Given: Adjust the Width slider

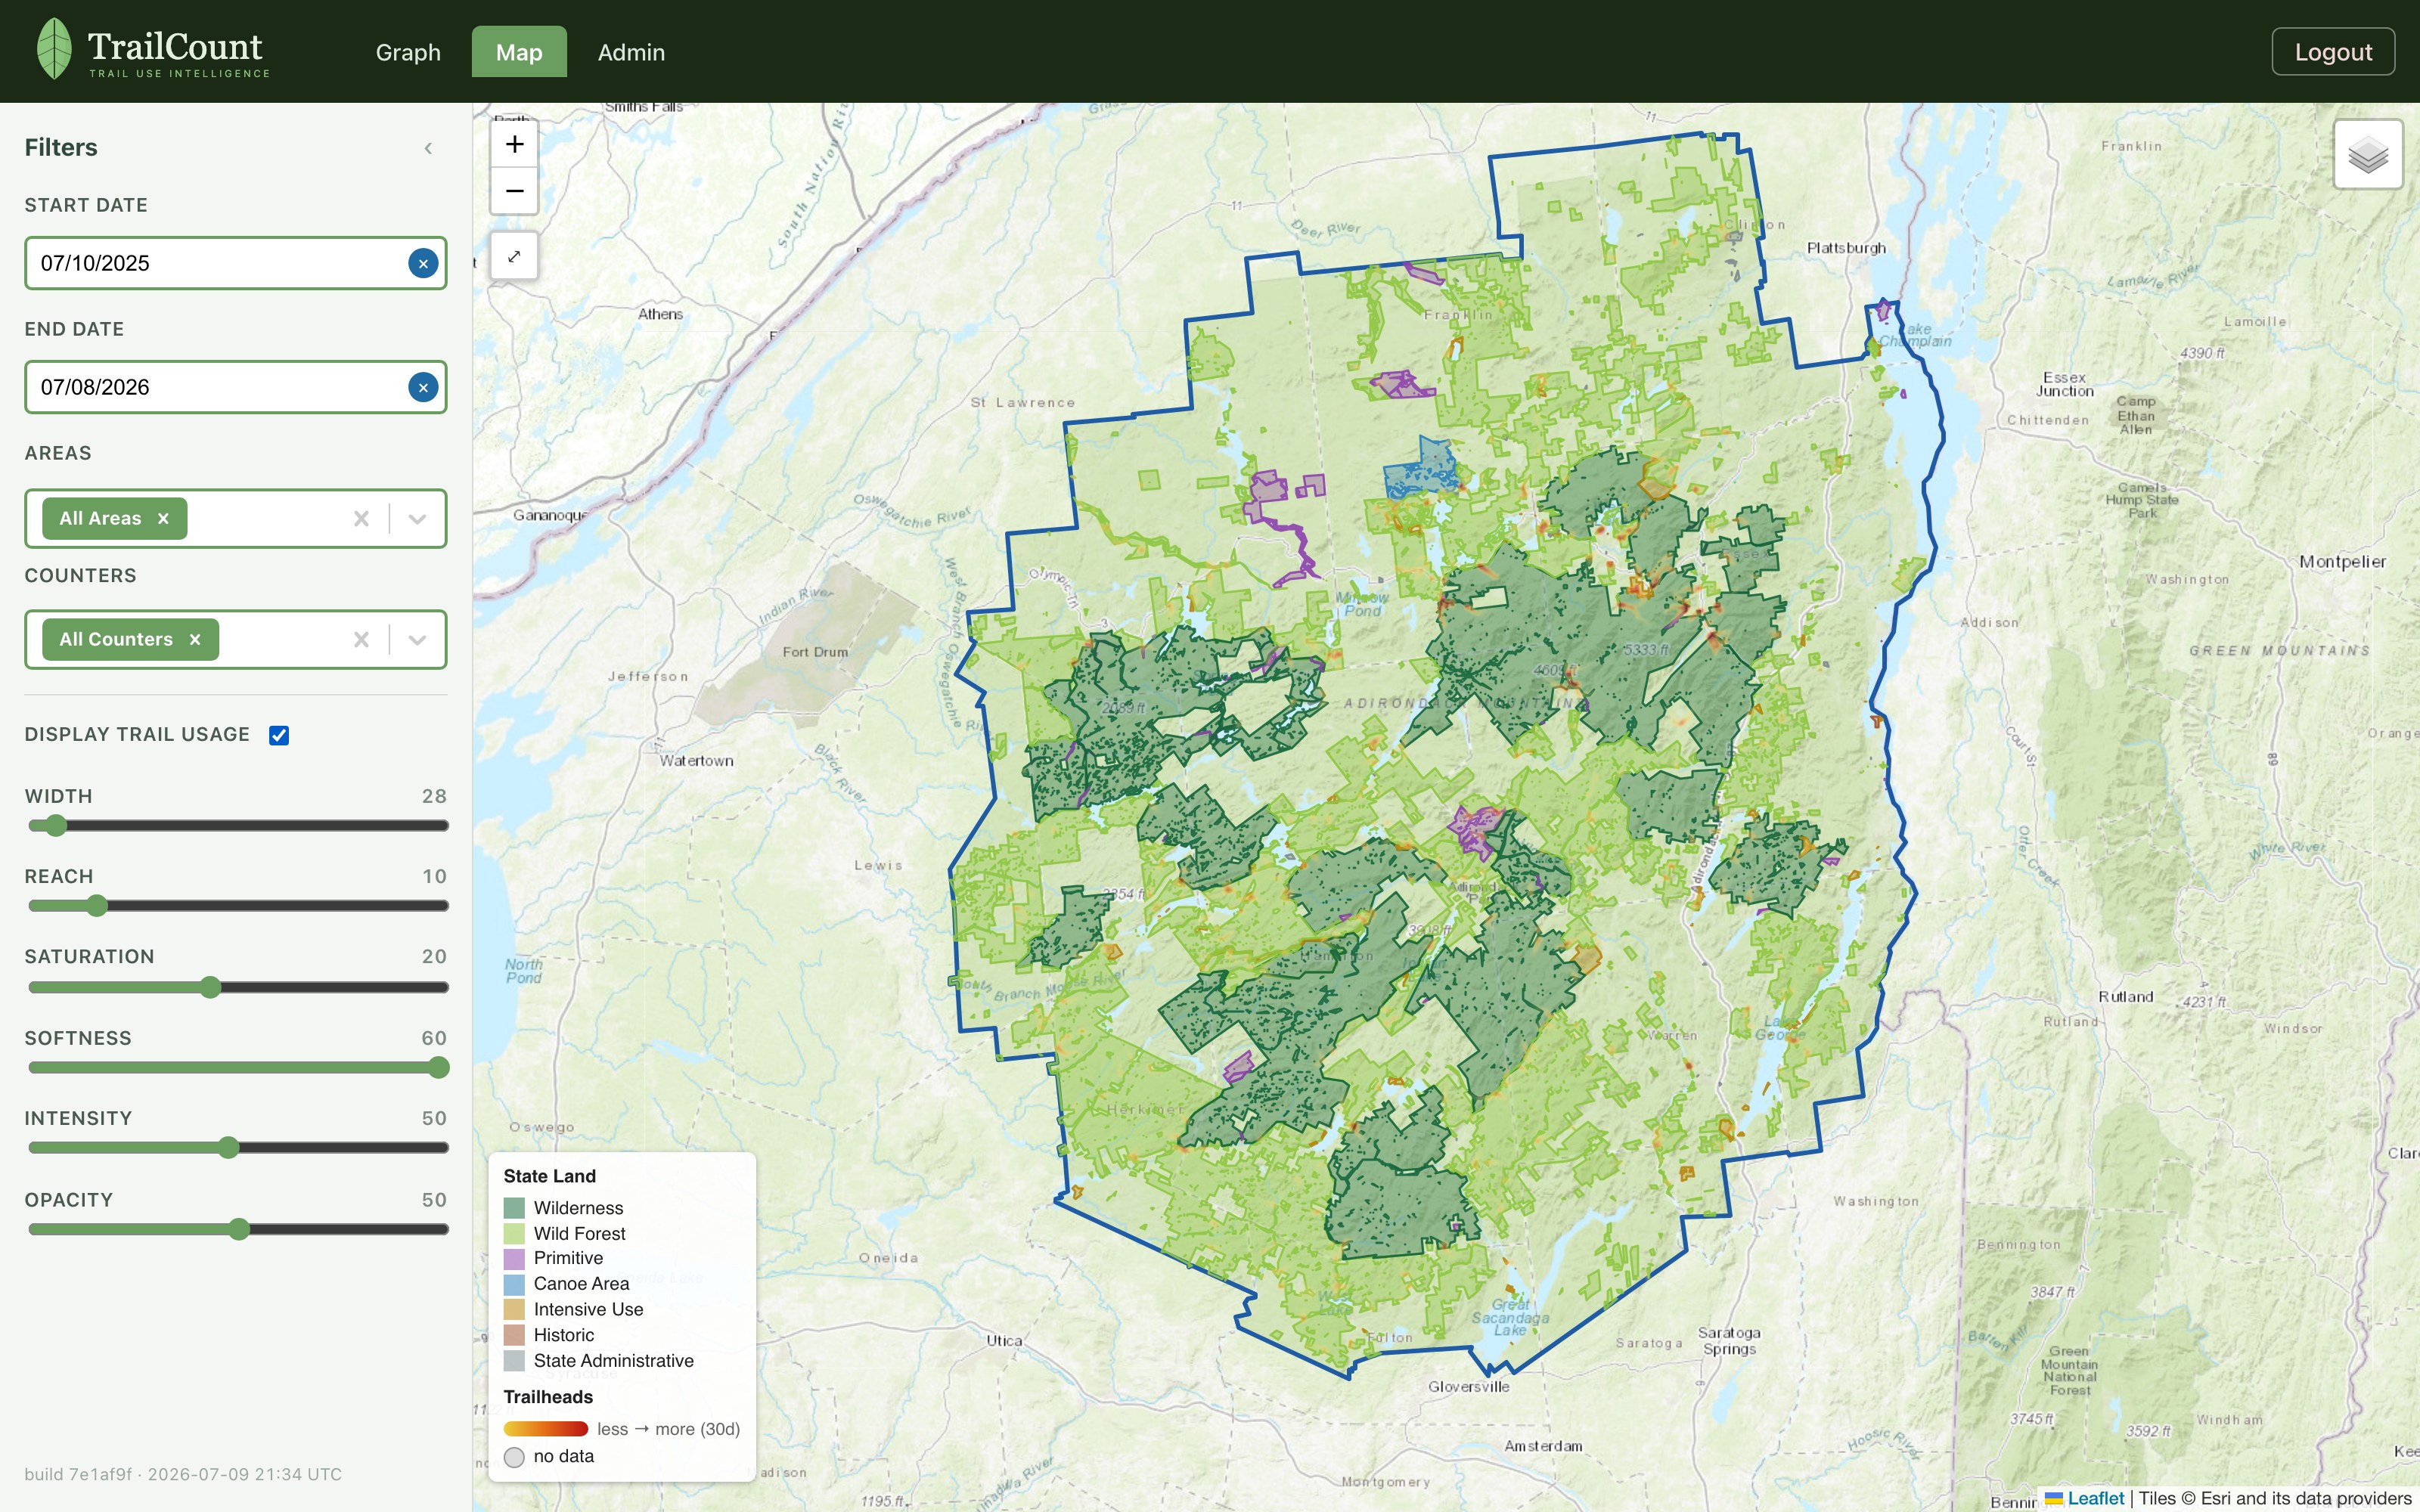Looking at the screenshot, I should (x=238, y=825).
